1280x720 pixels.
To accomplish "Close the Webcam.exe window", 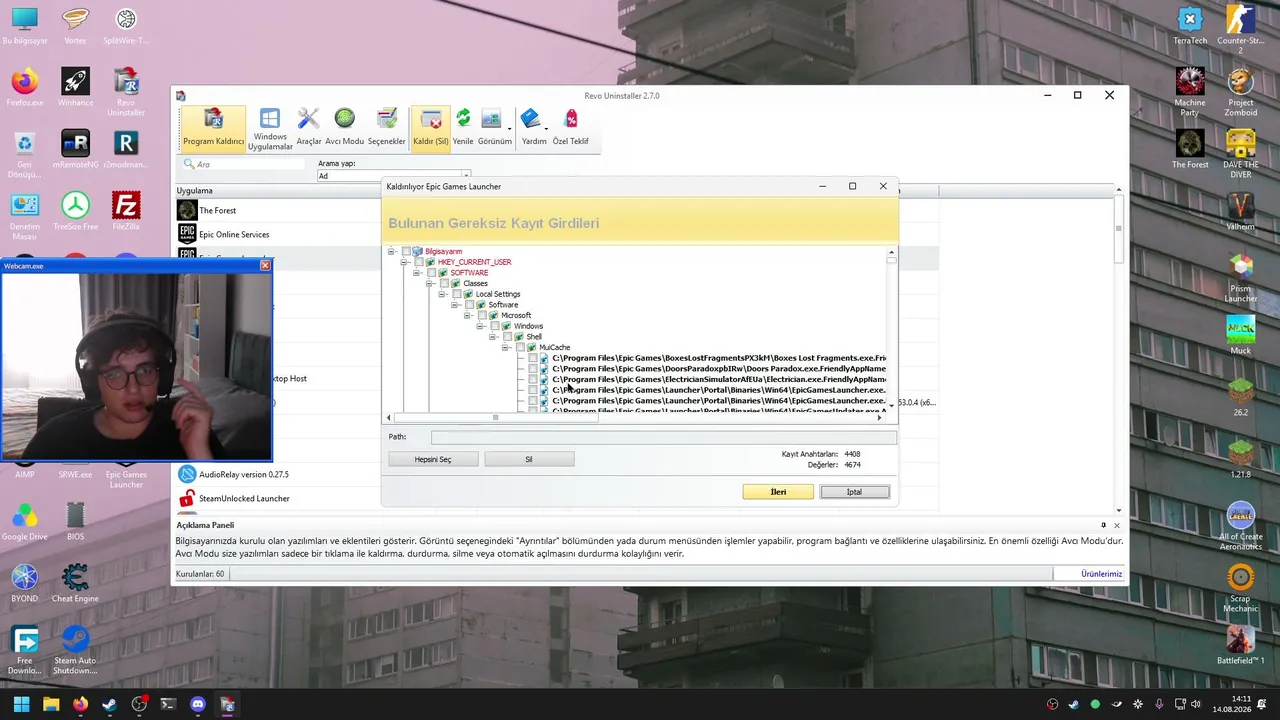I will point(265,265).
